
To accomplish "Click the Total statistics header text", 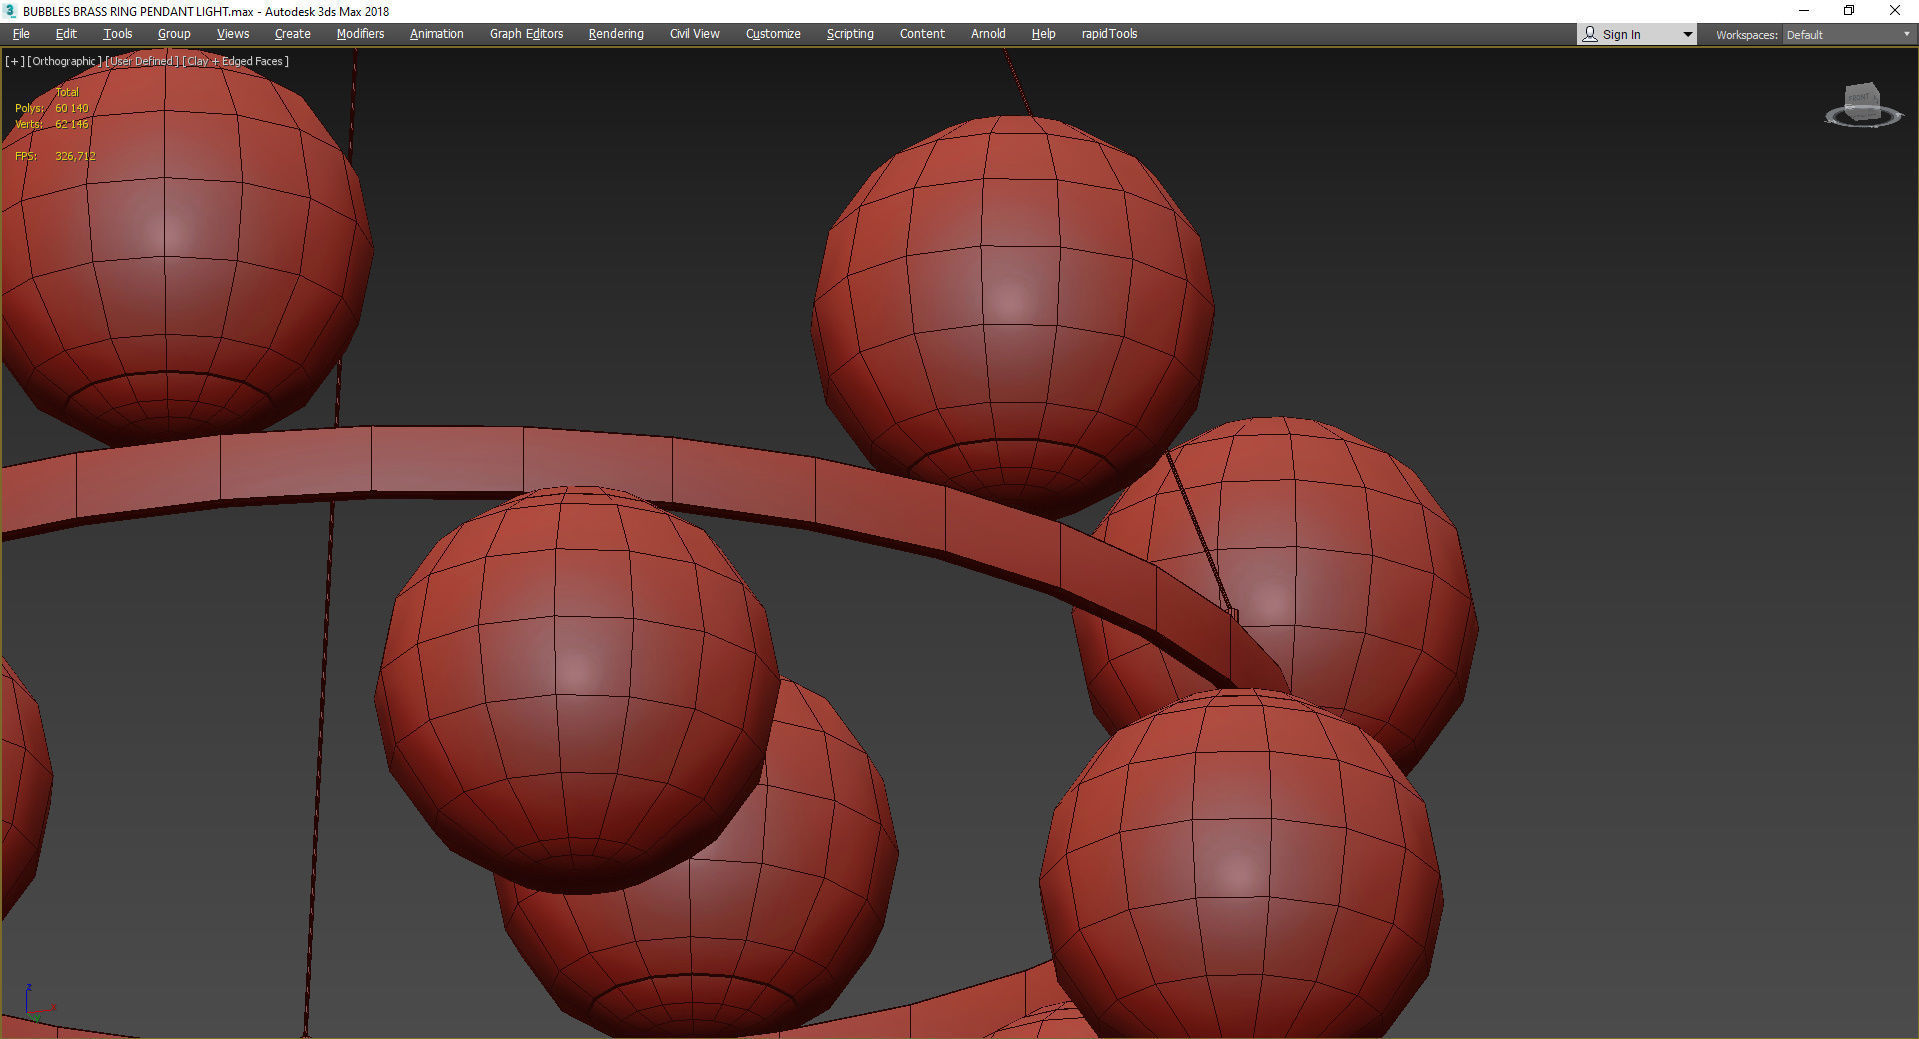I will [x=66, y=92].
